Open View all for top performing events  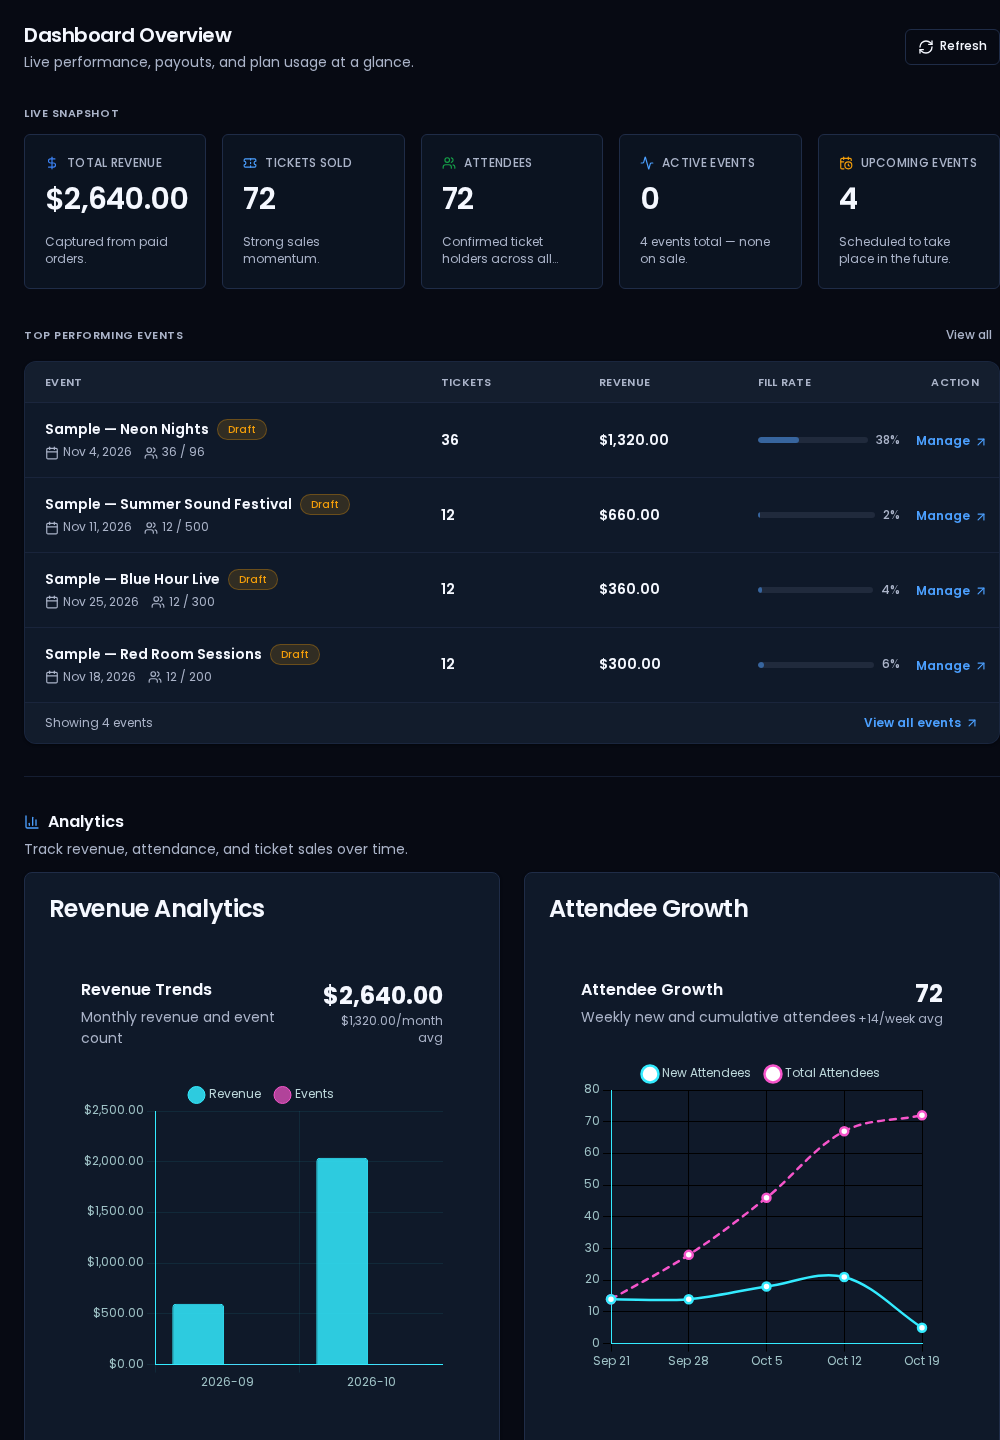(969, 335)
